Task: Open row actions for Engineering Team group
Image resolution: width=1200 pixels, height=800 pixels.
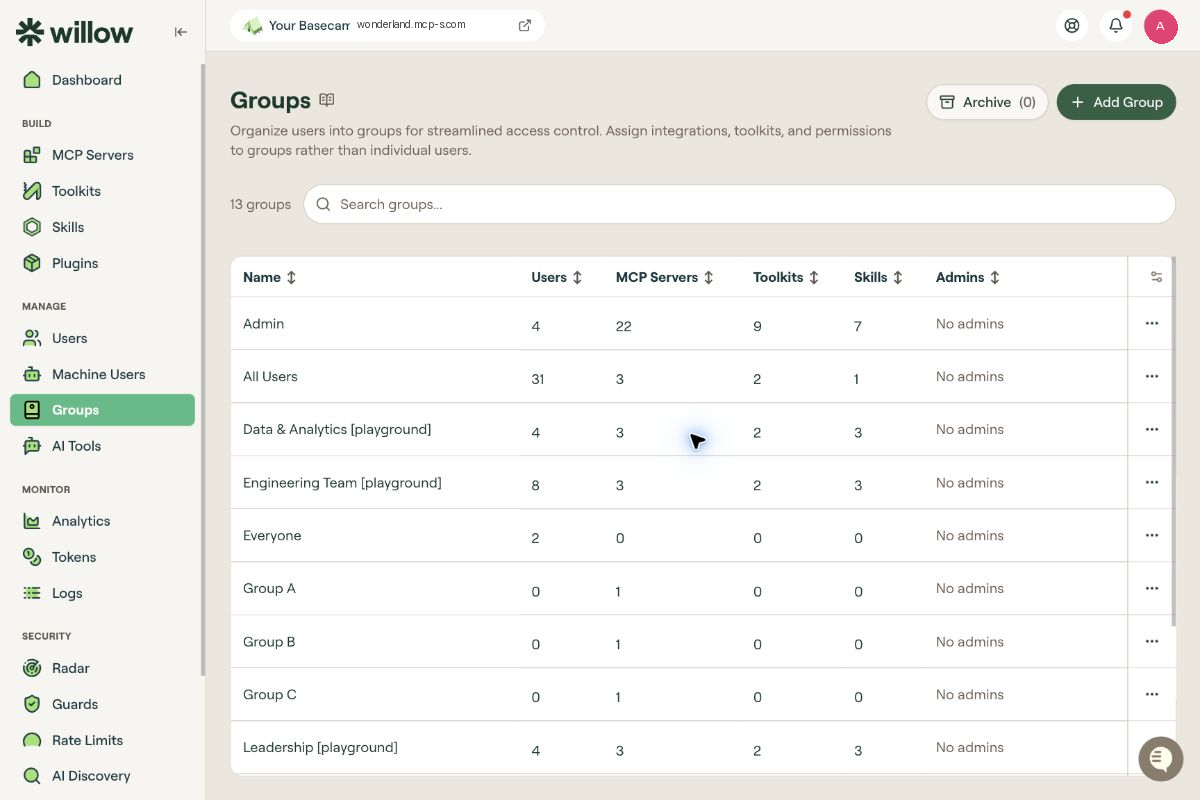Action: [1152, 482]
